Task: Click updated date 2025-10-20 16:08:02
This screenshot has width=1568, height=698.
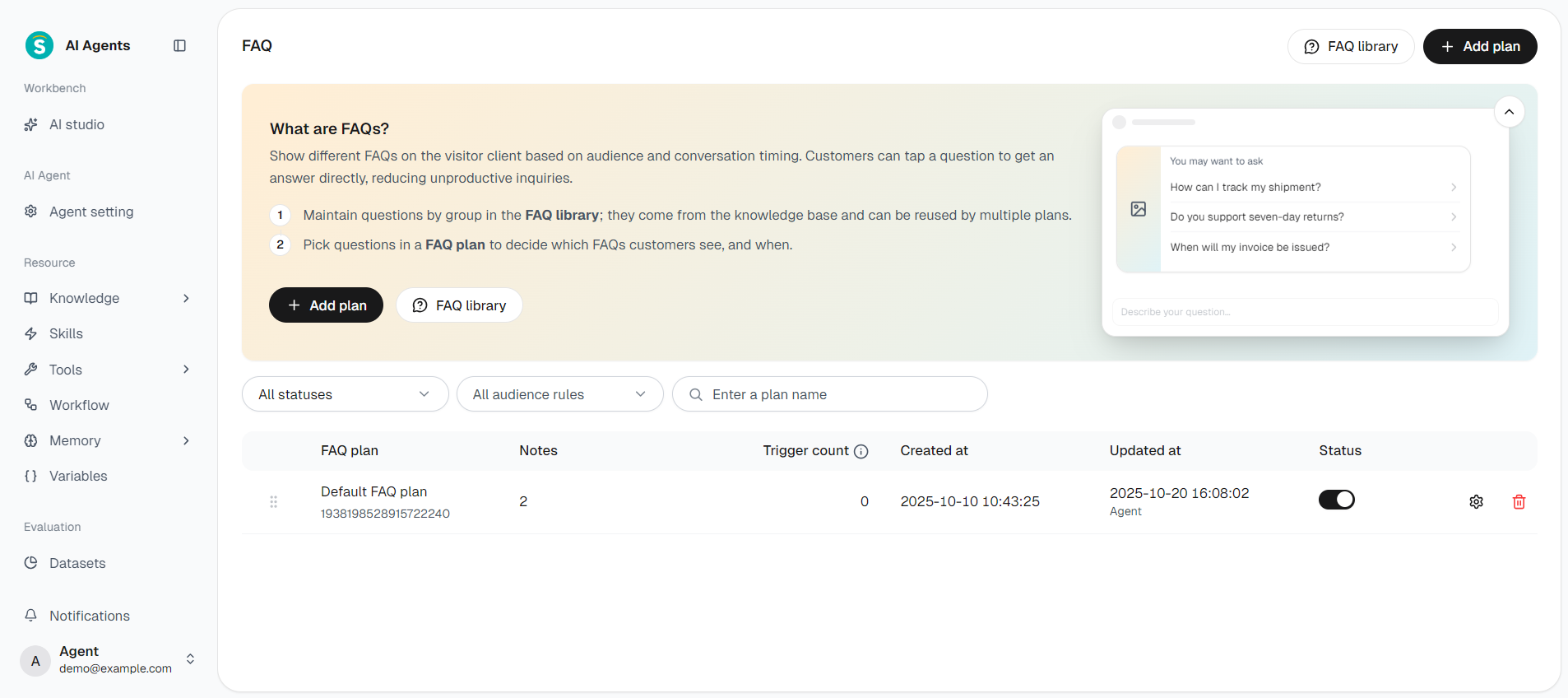Action: pos(1179,493)
